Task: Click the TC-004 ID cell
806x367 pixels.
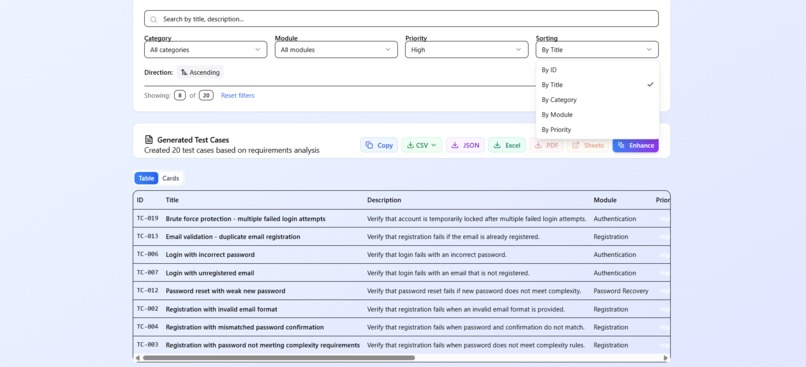Action: [x=148, y=327]
